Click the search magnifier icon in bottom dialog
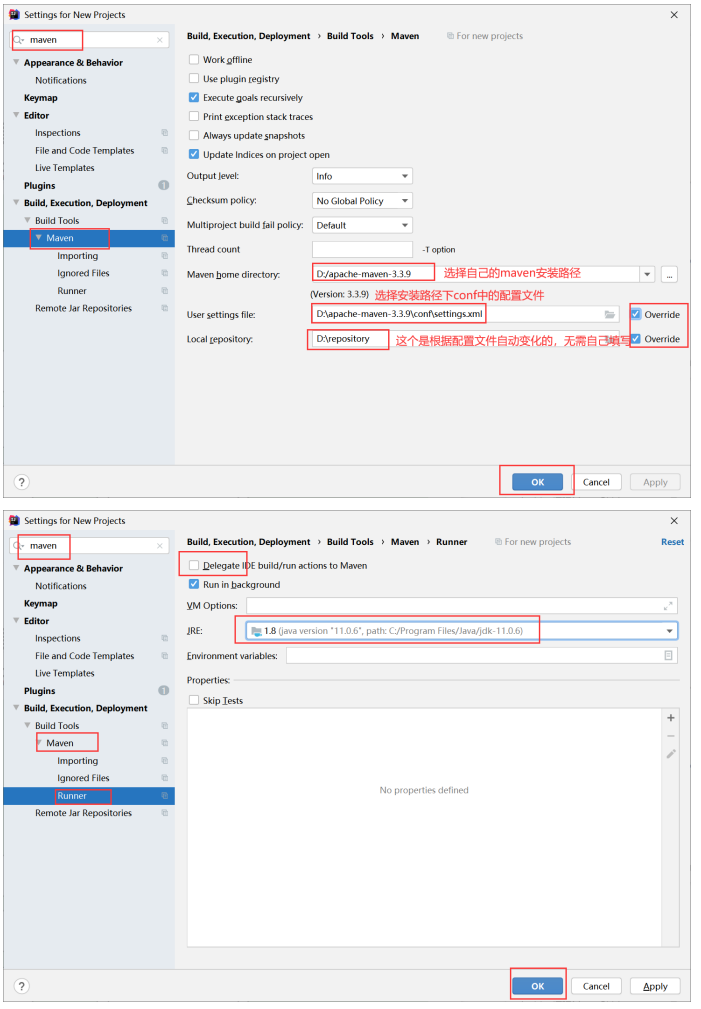Image resolution: width=701 pixels, height=1009 pixels. click(17, 546)
